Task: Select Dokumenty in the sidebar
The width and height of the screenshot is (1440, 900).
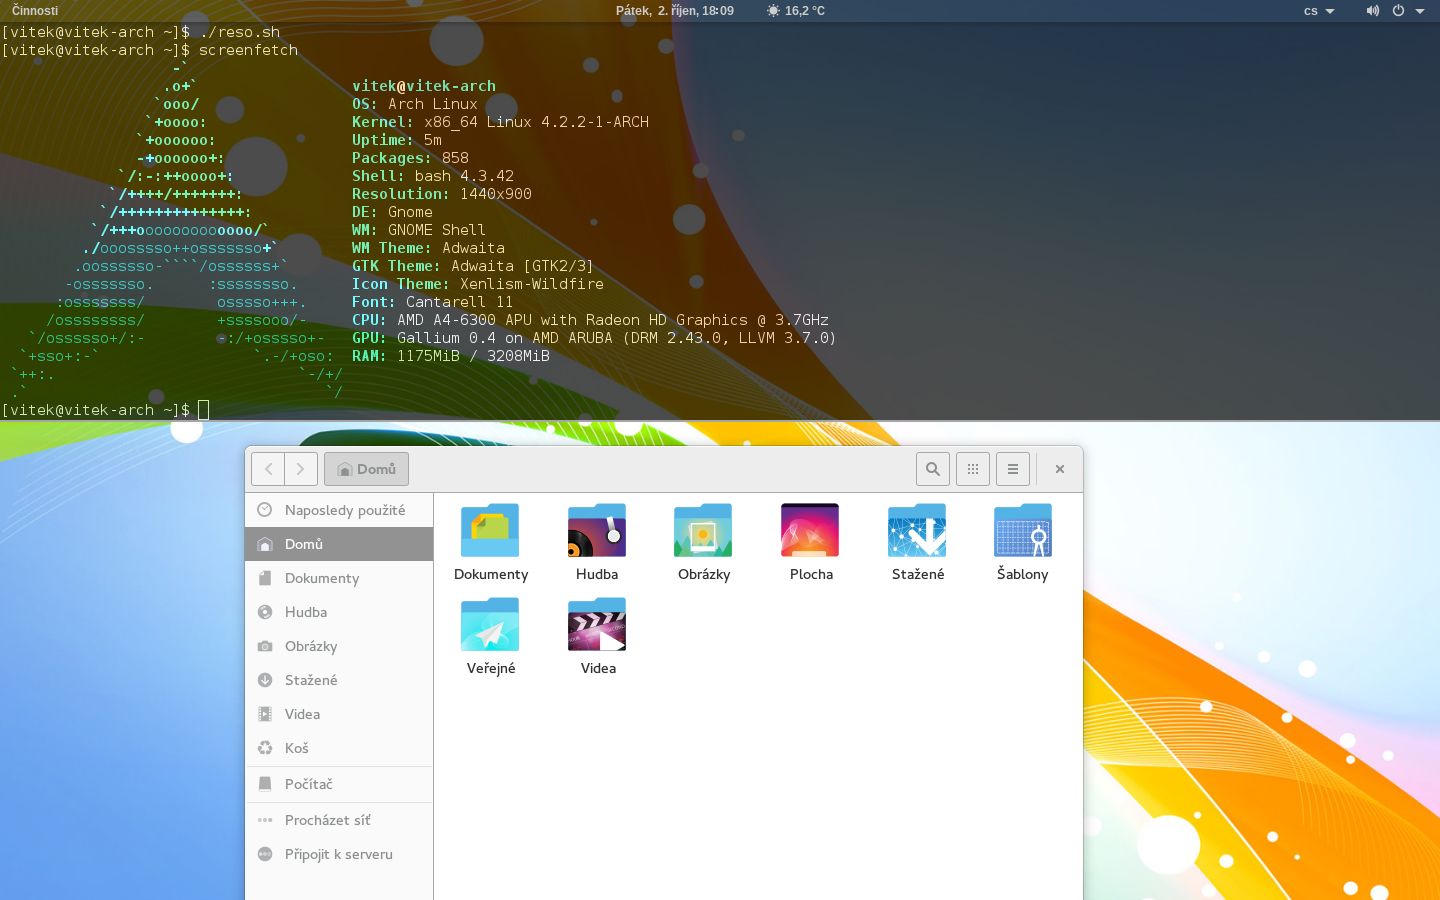Action: point(339,578)
